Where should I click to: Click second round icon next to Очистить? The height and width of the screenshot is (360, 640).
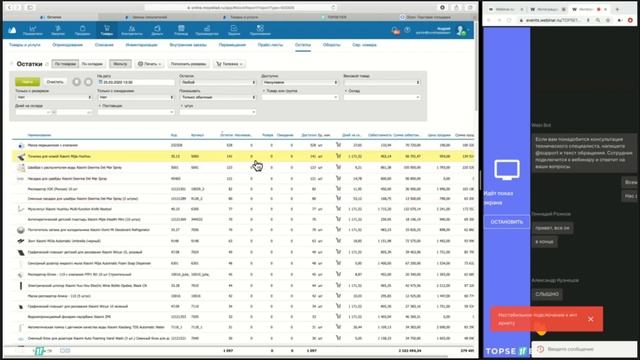click(x=88, y=82)
